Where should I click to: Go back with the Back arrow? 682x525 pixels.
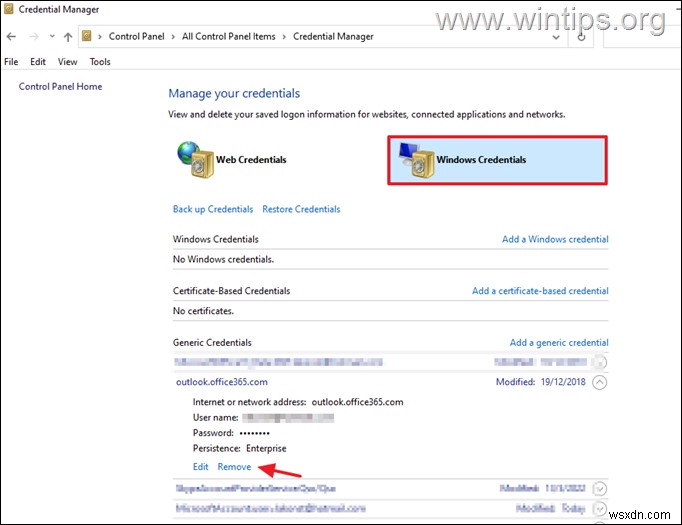(11, 37)
